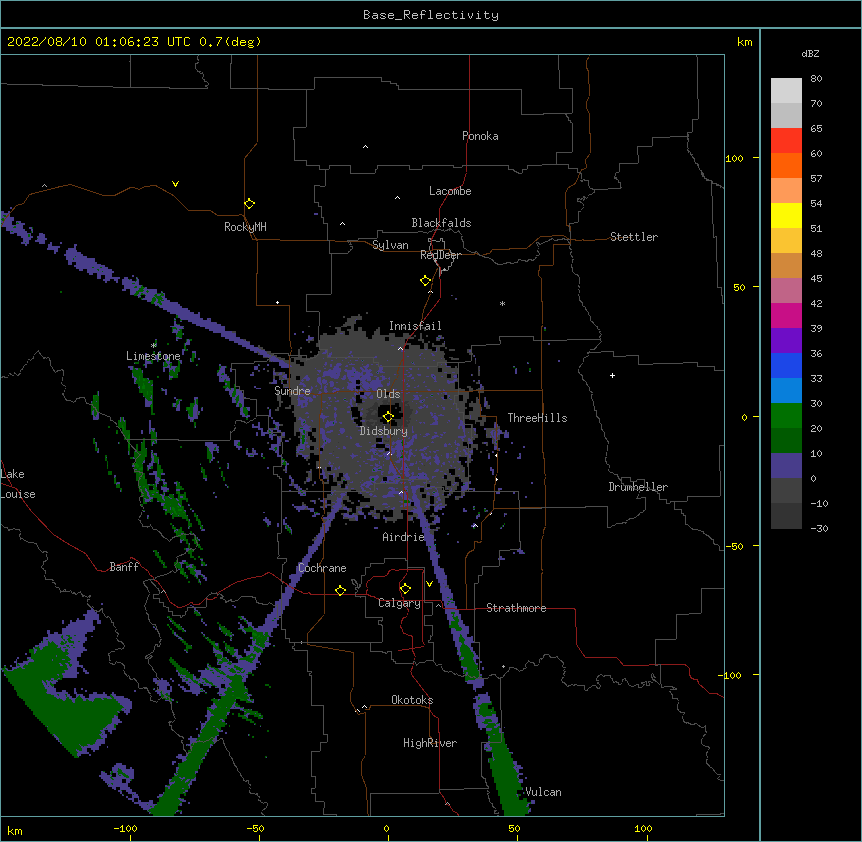Pick the mauve pink swatch between 45 and 42
Image resolution: width=862 pixels, height=842 pixels.
click(786, 290)
